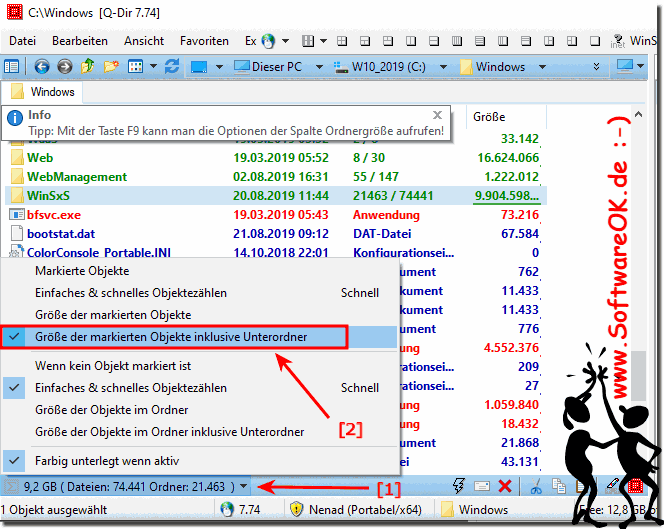This screenshot has height=529, width=664.
Task: Expand the Windows breadcrumb arrow
Action: [542, 67]
